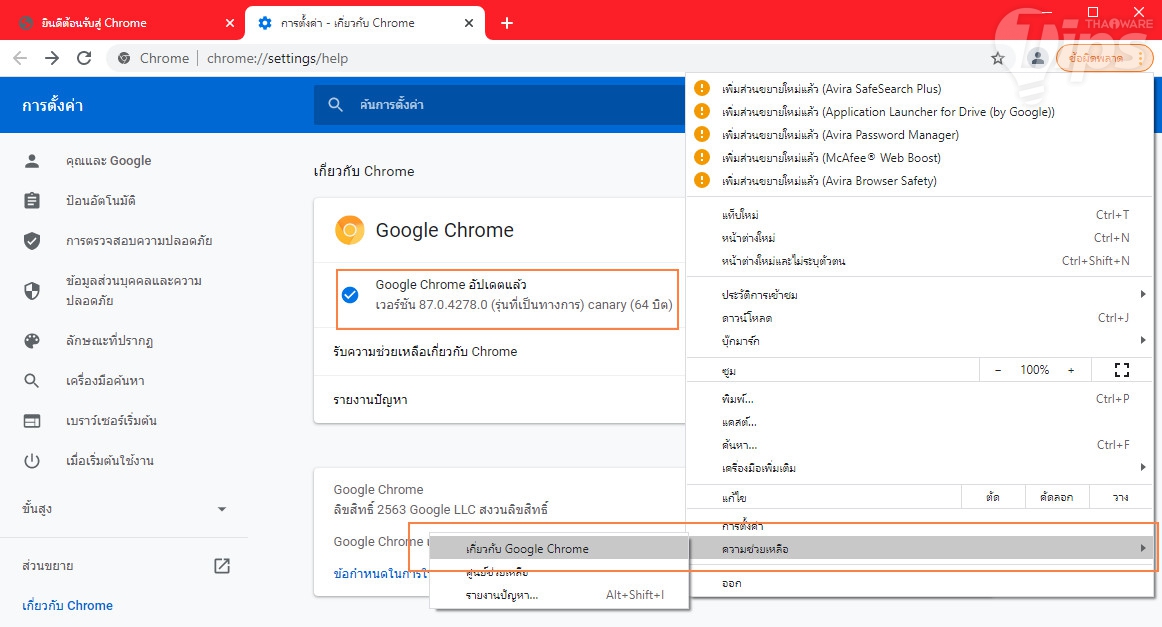Click the bookmark star icon in address bar
The height and width of the screenshot is (627, 1162).
point(997,58)
